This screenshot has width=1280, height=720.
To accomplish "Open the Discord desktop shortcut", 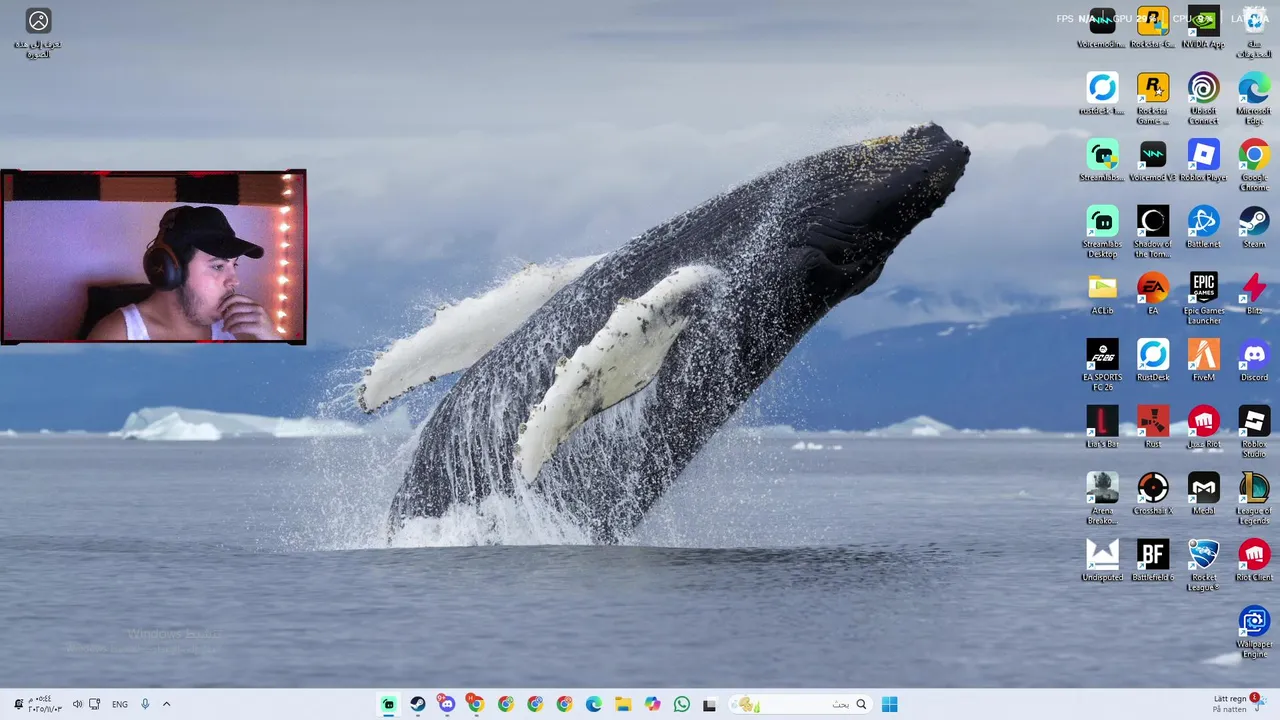I will [x=1254, y=360].
